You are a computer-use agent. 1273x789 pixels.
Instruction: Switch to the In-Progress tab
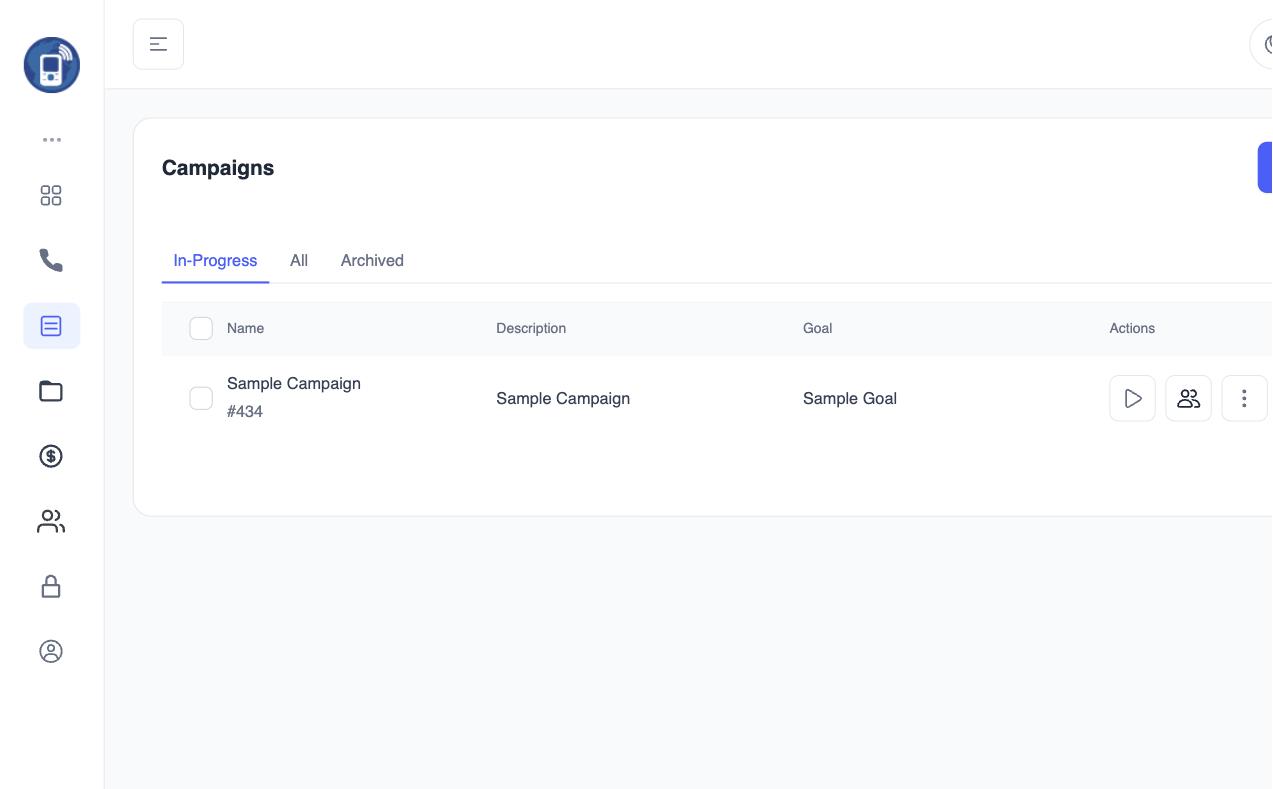coord(215,260)
